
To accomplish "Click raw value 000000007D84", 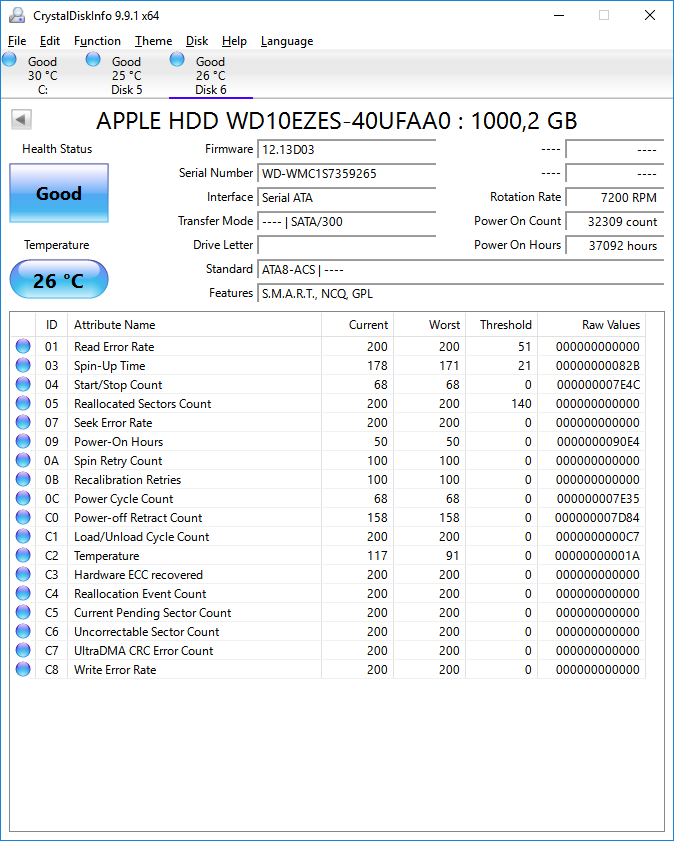I will [x=597, y=518].
